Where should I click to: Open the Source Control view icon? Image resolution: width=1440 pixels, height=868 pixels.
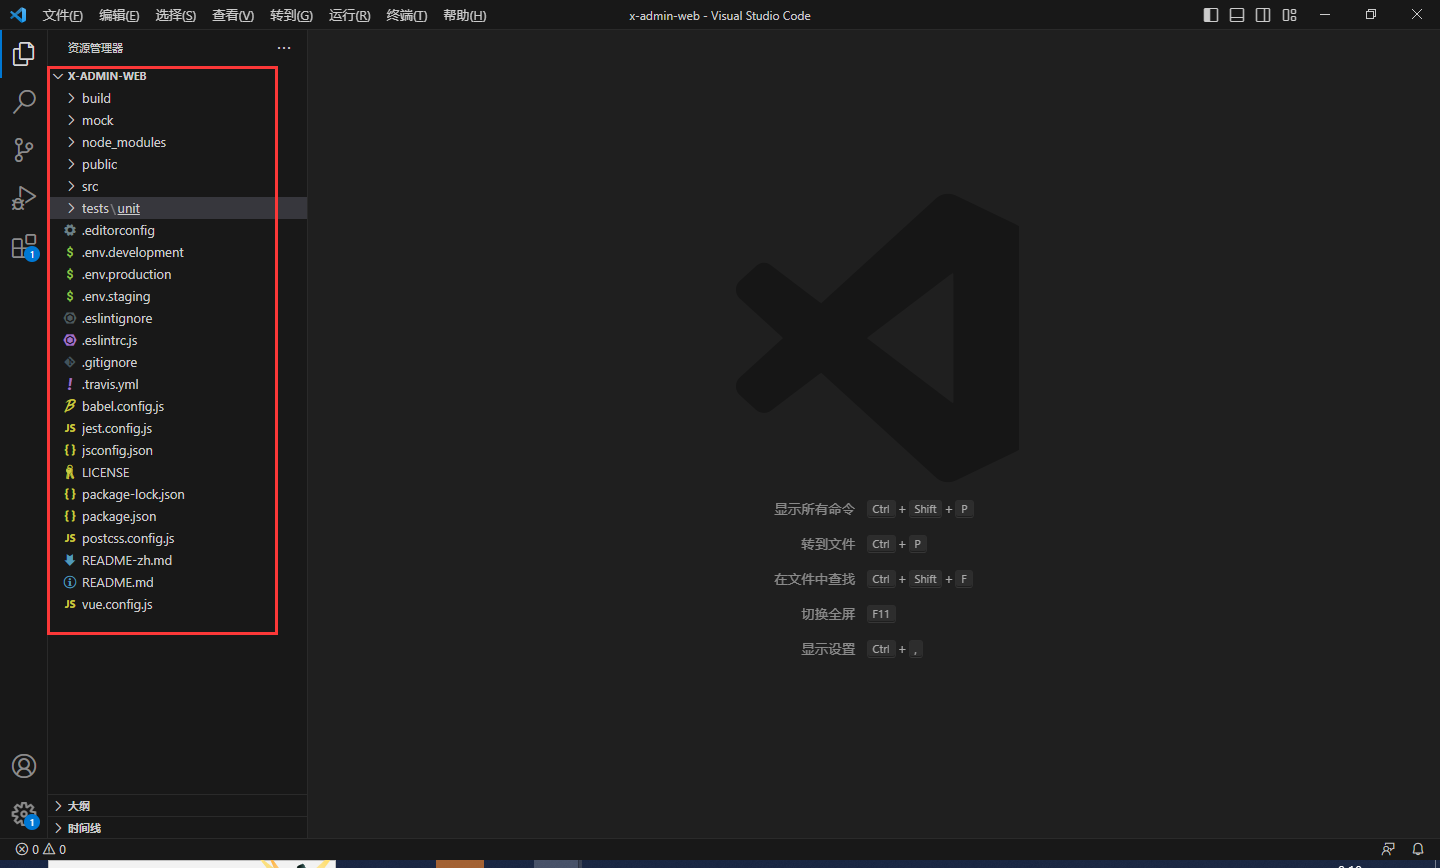point(24,150)
